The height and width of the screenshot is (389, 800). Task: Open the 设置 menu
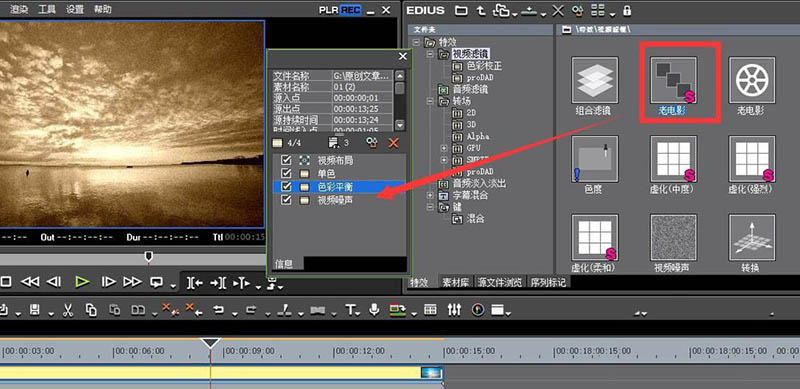[75, 10]
